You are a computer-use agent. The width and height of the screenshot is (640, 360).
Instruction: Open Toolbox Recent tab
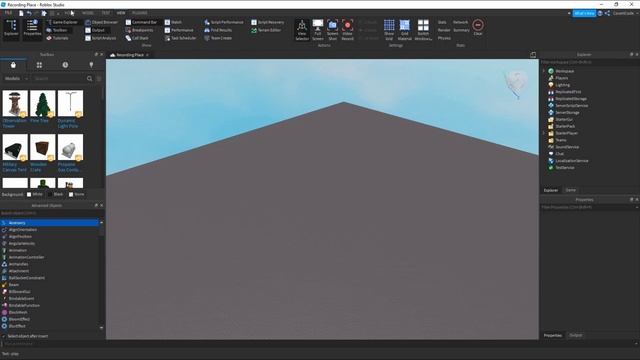point(65,65)
